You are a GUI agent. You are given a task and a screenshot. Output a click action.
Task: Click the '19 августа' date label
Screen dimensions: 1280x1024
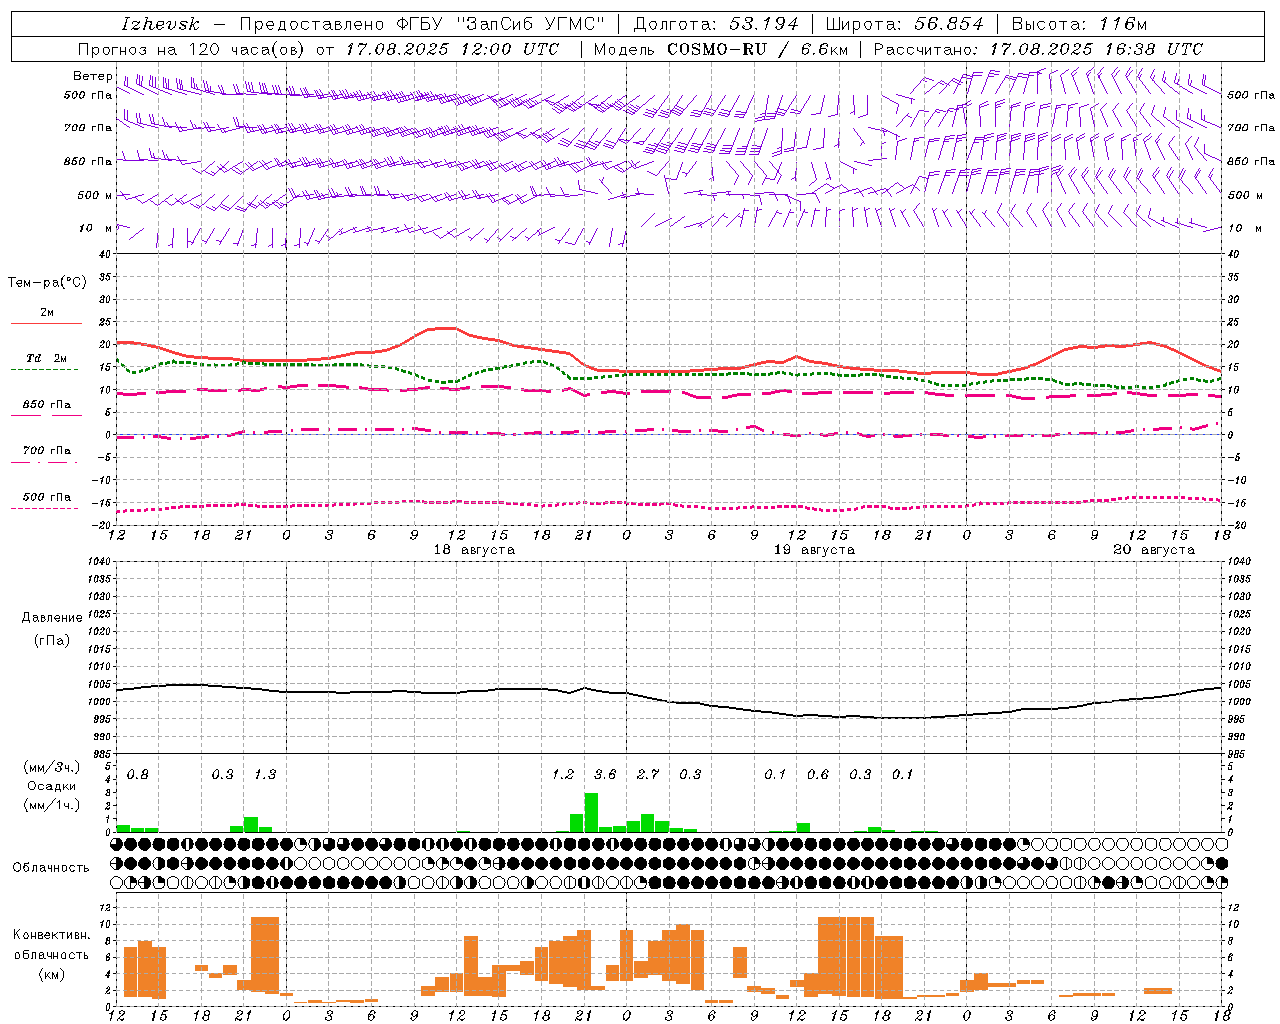(x=814, y=550)
